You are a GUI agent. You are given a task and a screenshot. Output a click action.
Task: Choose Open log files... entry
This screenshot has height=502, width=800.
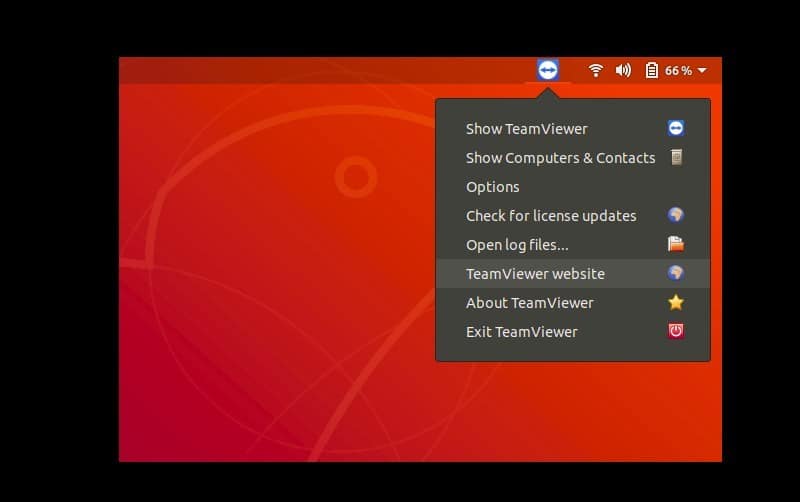tap(573, 245)
